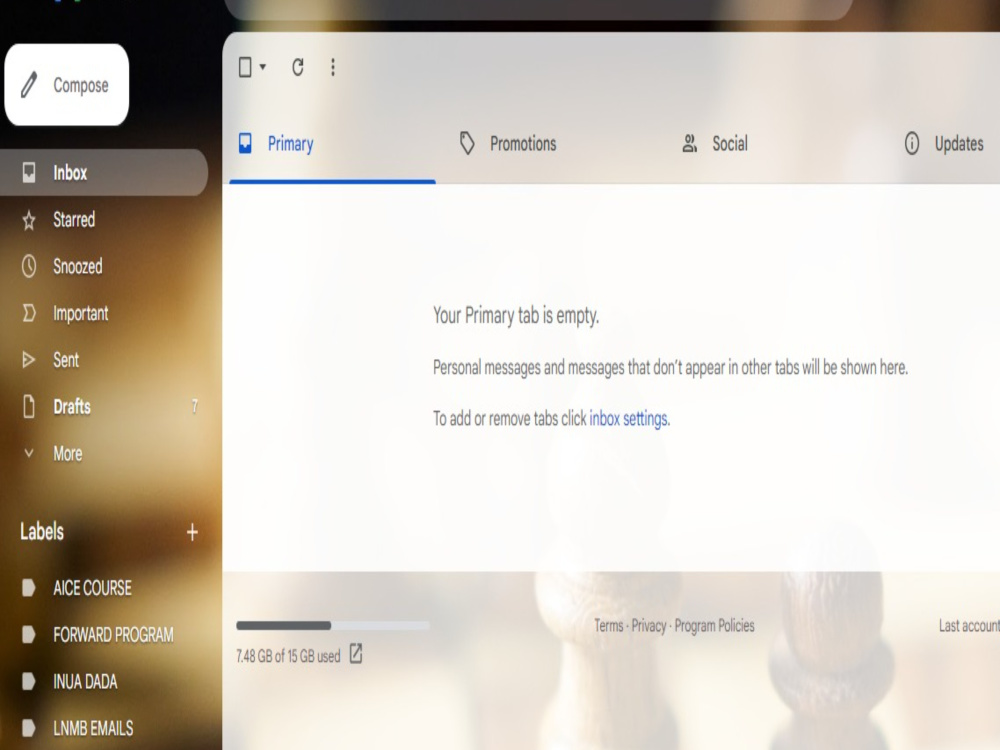Open the Starred folder
The image size is (1000, 750).
104,219
